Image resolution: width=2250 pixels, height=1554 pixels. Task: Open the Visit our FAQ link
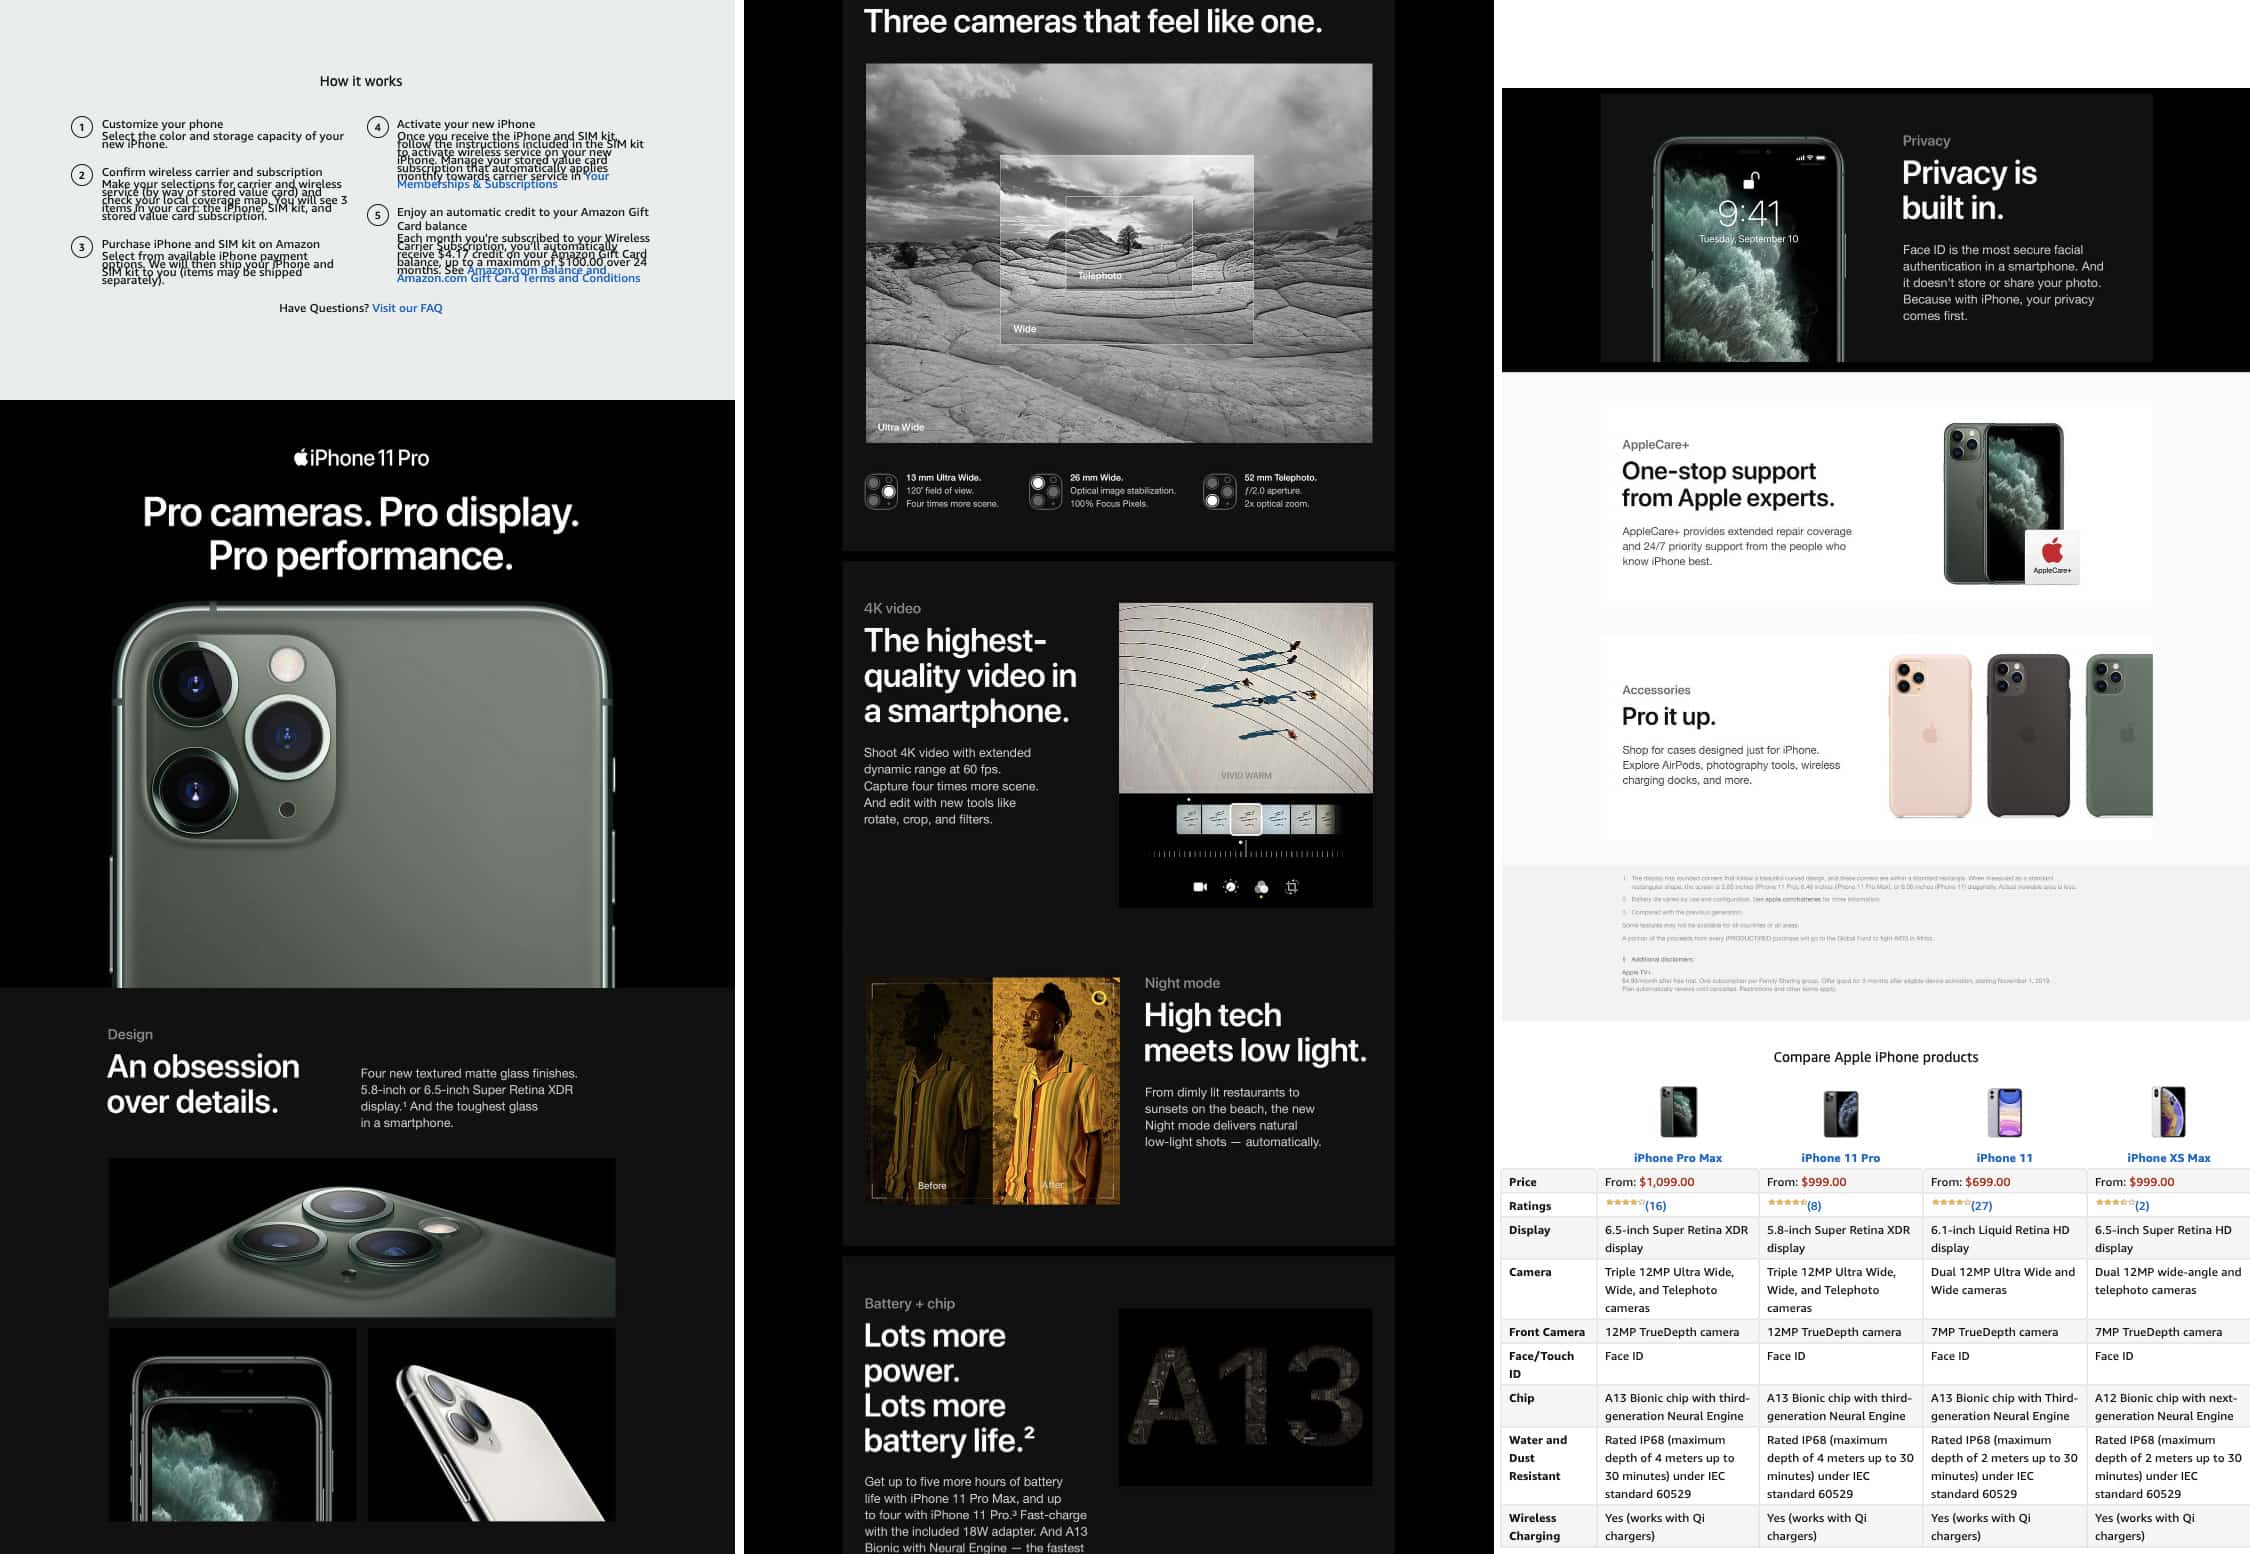(x=407, y=308)
